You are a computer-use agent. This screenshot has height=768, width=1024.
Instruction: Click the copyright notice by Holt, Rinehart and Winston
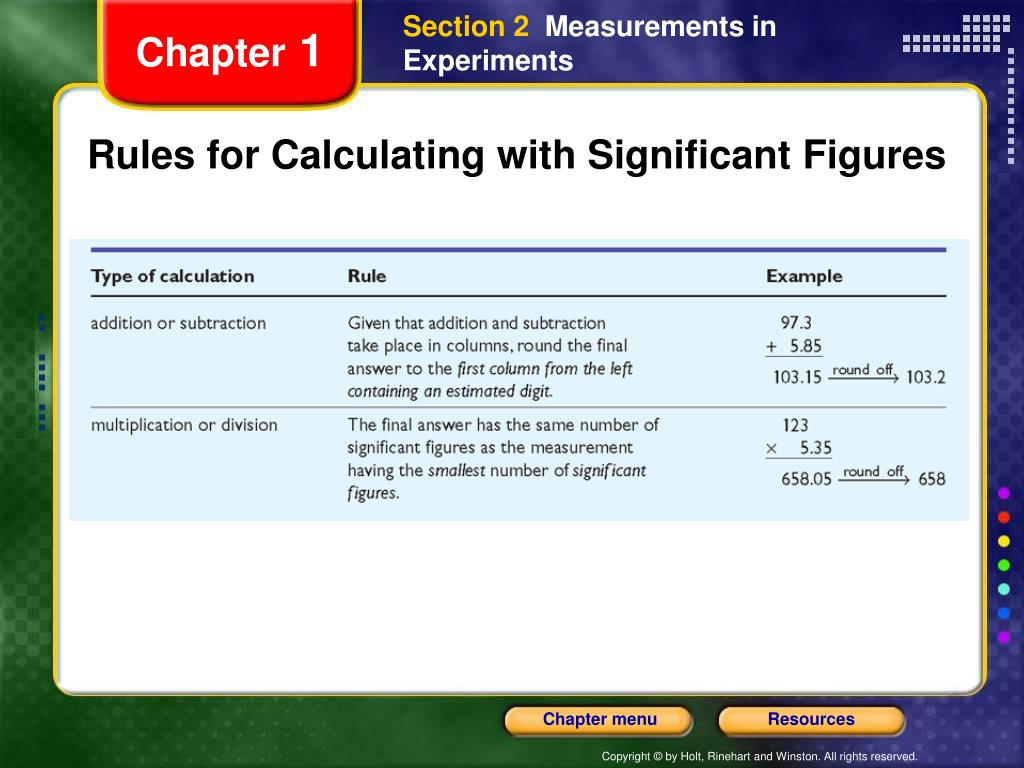pyautogui.click(x=760, y=756)
